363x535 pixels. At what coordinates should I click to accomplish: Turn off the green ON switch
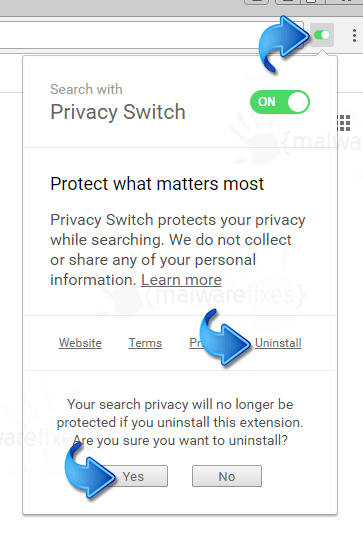tap(280, 102)
